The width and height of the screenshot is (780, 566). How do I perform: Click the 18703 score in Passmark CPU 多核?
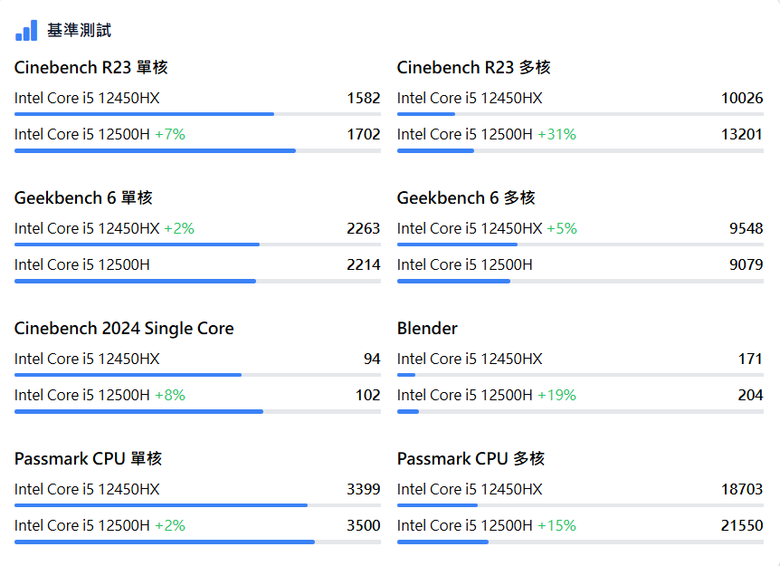tap(742, 489)
